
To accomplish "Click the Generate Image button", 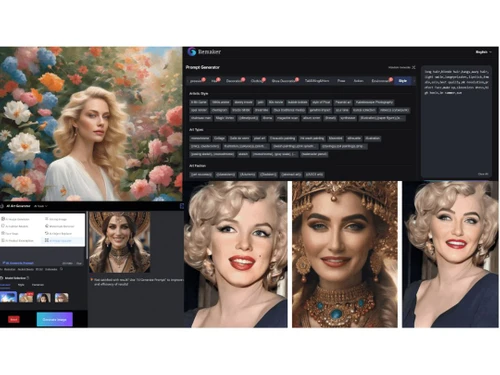I will (55, 319).
